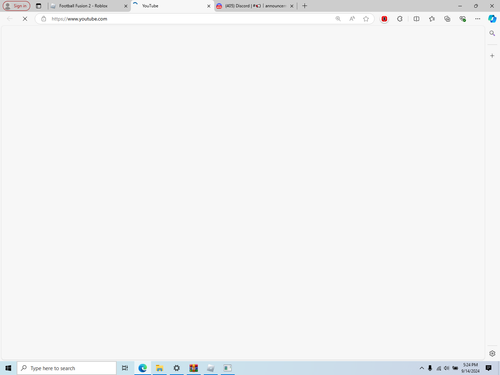Open File Explorer from taskbar
Image resolution: width=500 pixels, height=375 pixels.
[x=160, y=368]
